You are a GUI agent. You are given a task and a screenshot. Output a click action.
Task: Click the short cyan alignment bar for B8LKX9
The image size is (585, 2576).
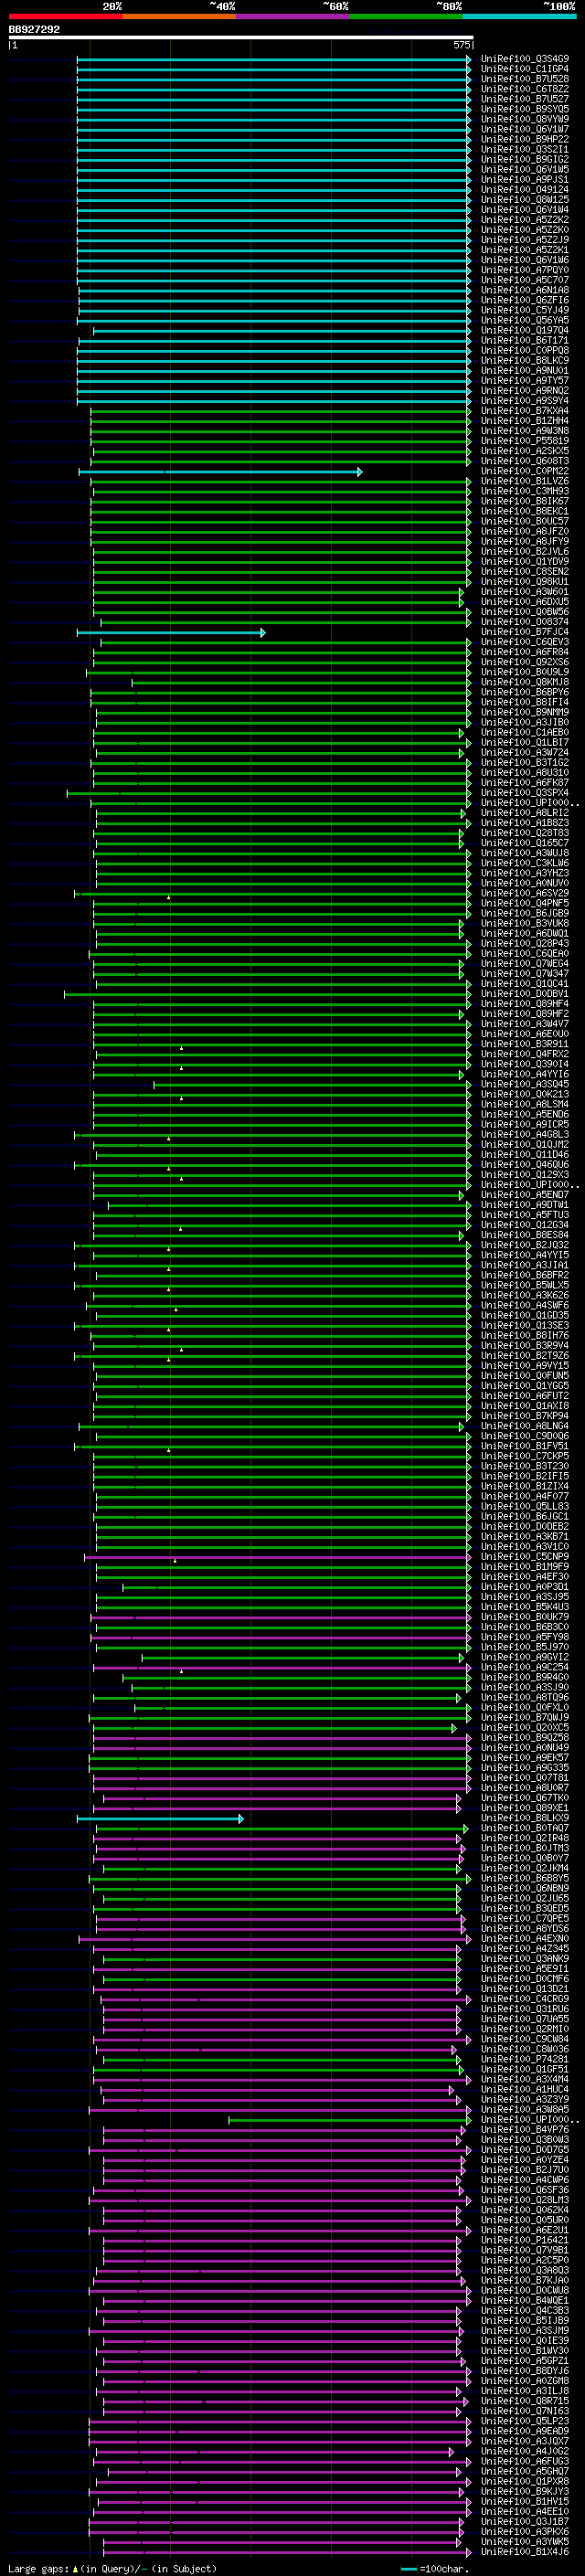point(160,1818)
